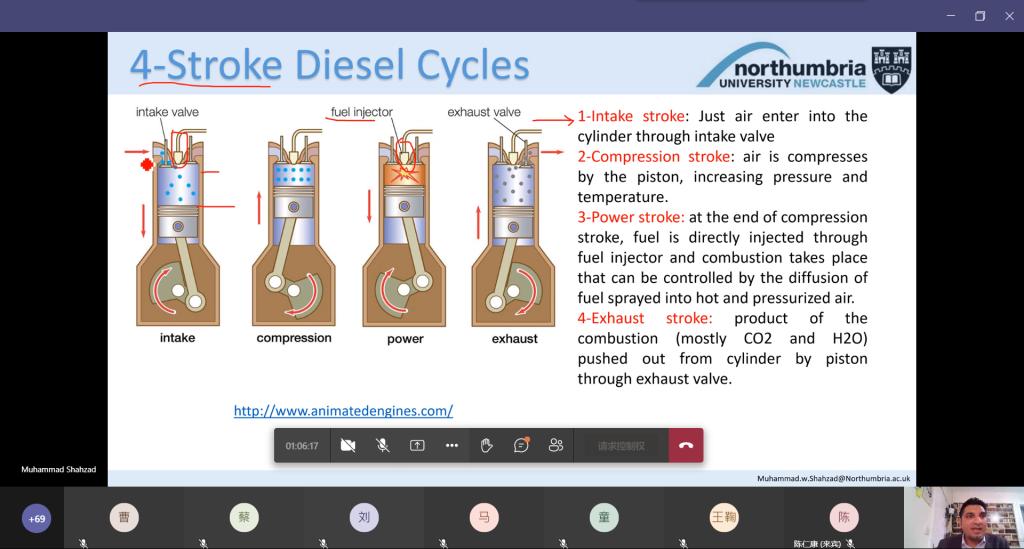Show the meeting chat conversation

[521, 446]
